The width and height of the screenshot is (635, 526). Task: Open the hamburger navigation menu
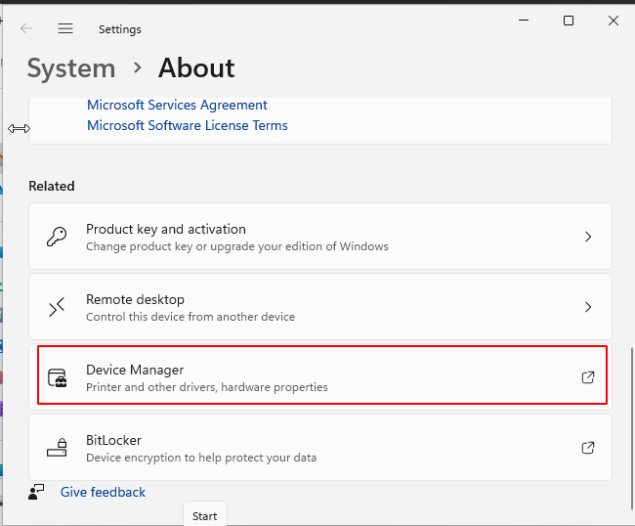[66, 29]
